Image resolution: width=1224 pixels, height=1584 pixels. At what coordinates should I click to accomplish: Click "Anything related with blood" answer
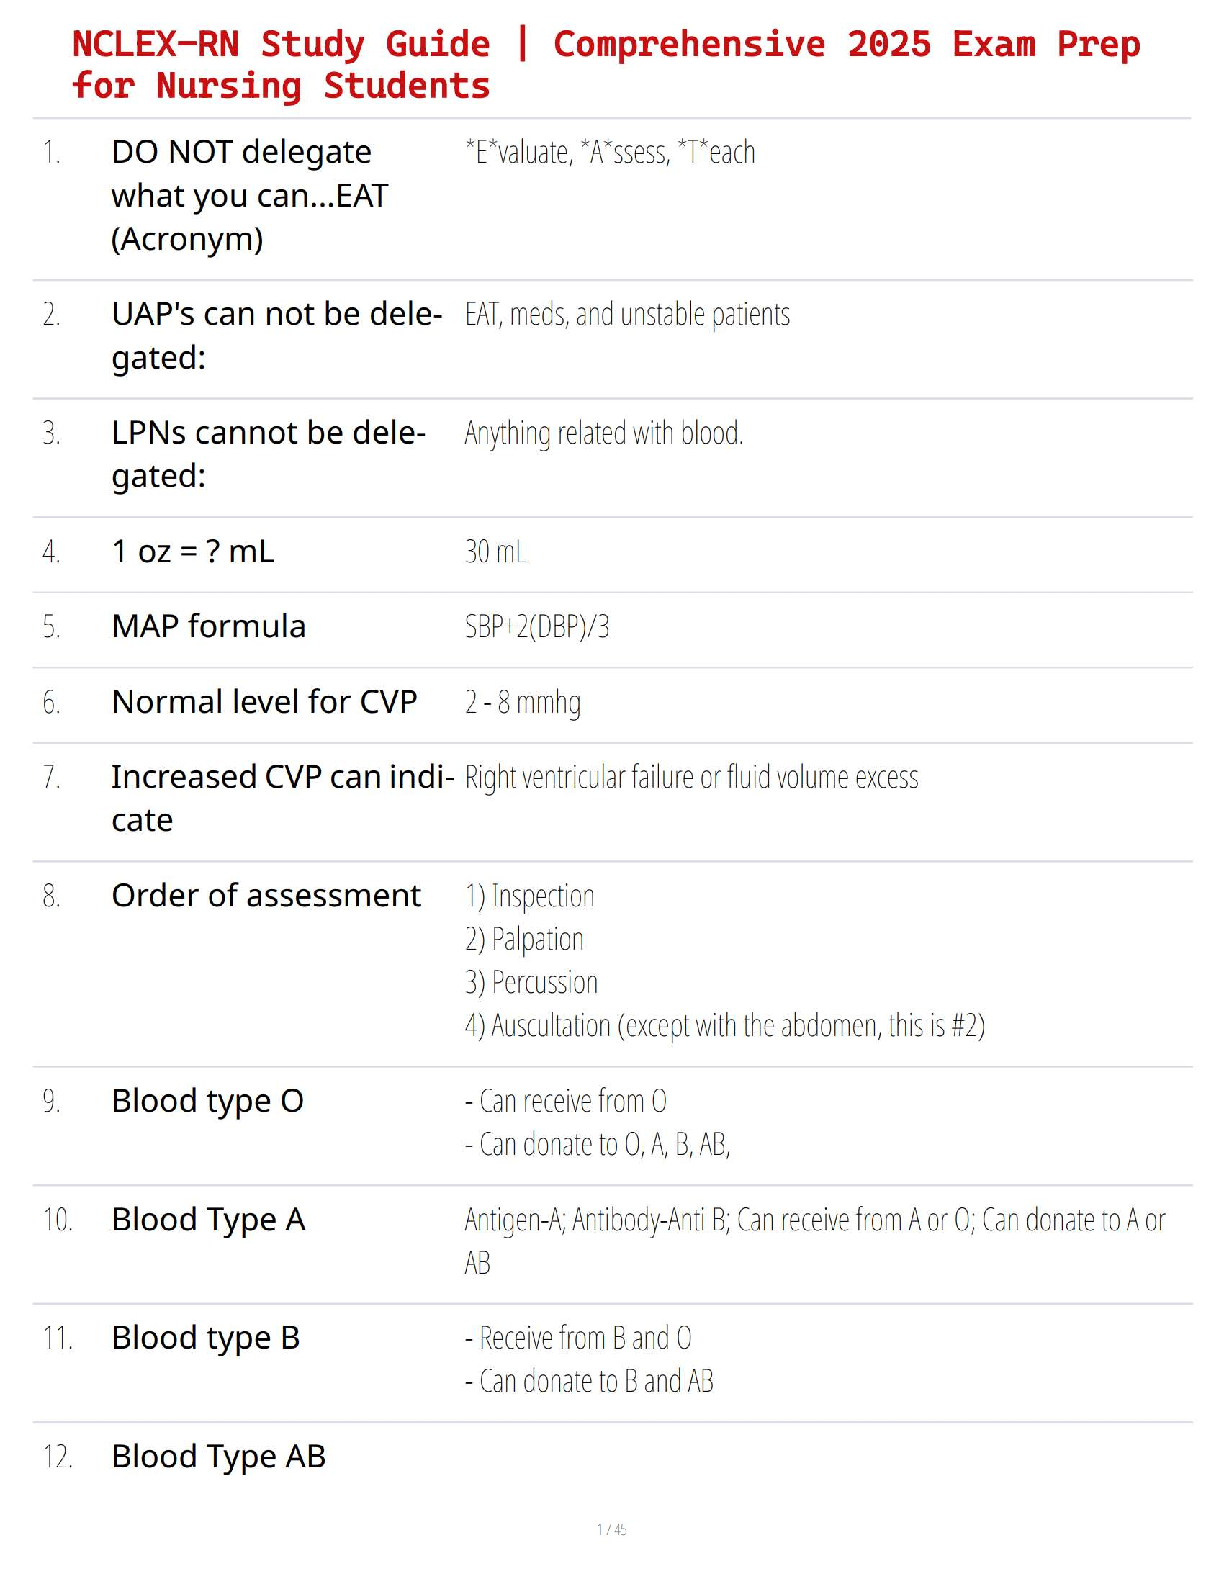coord(603,433)
